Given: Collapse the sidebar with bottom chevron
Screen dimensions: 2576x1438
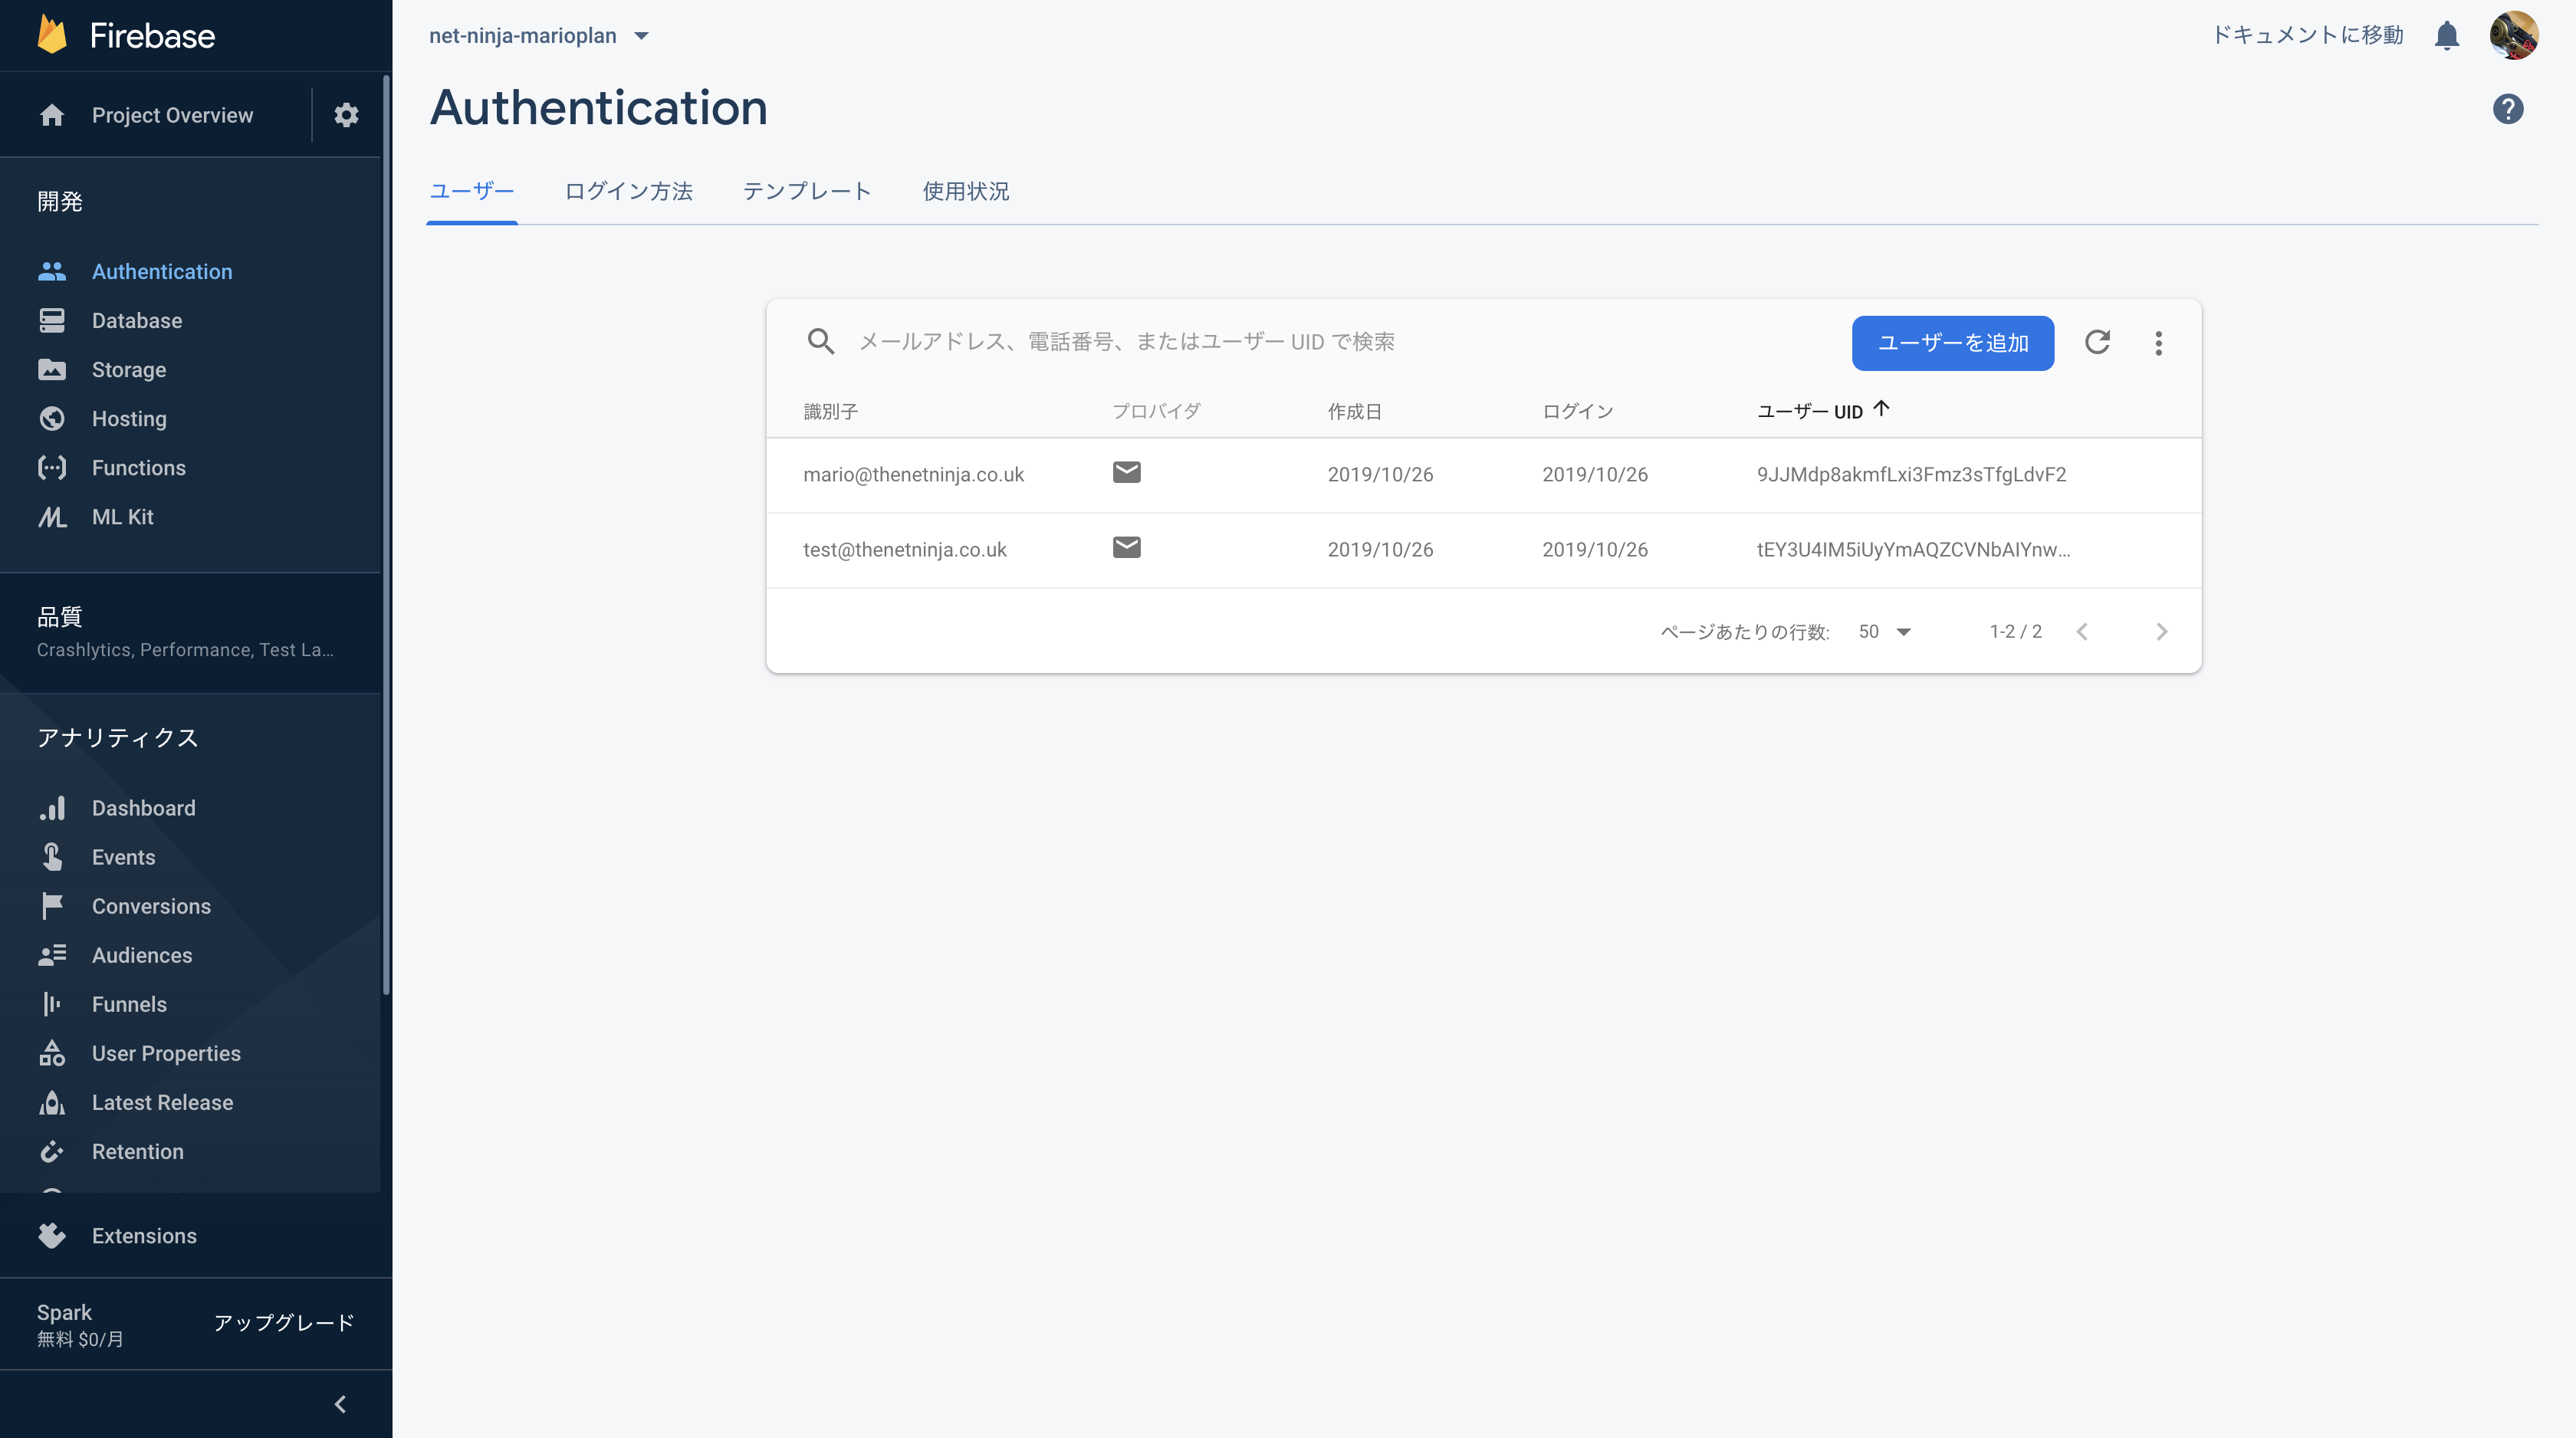Looking at the screenshot, I should click(340, 1404).
